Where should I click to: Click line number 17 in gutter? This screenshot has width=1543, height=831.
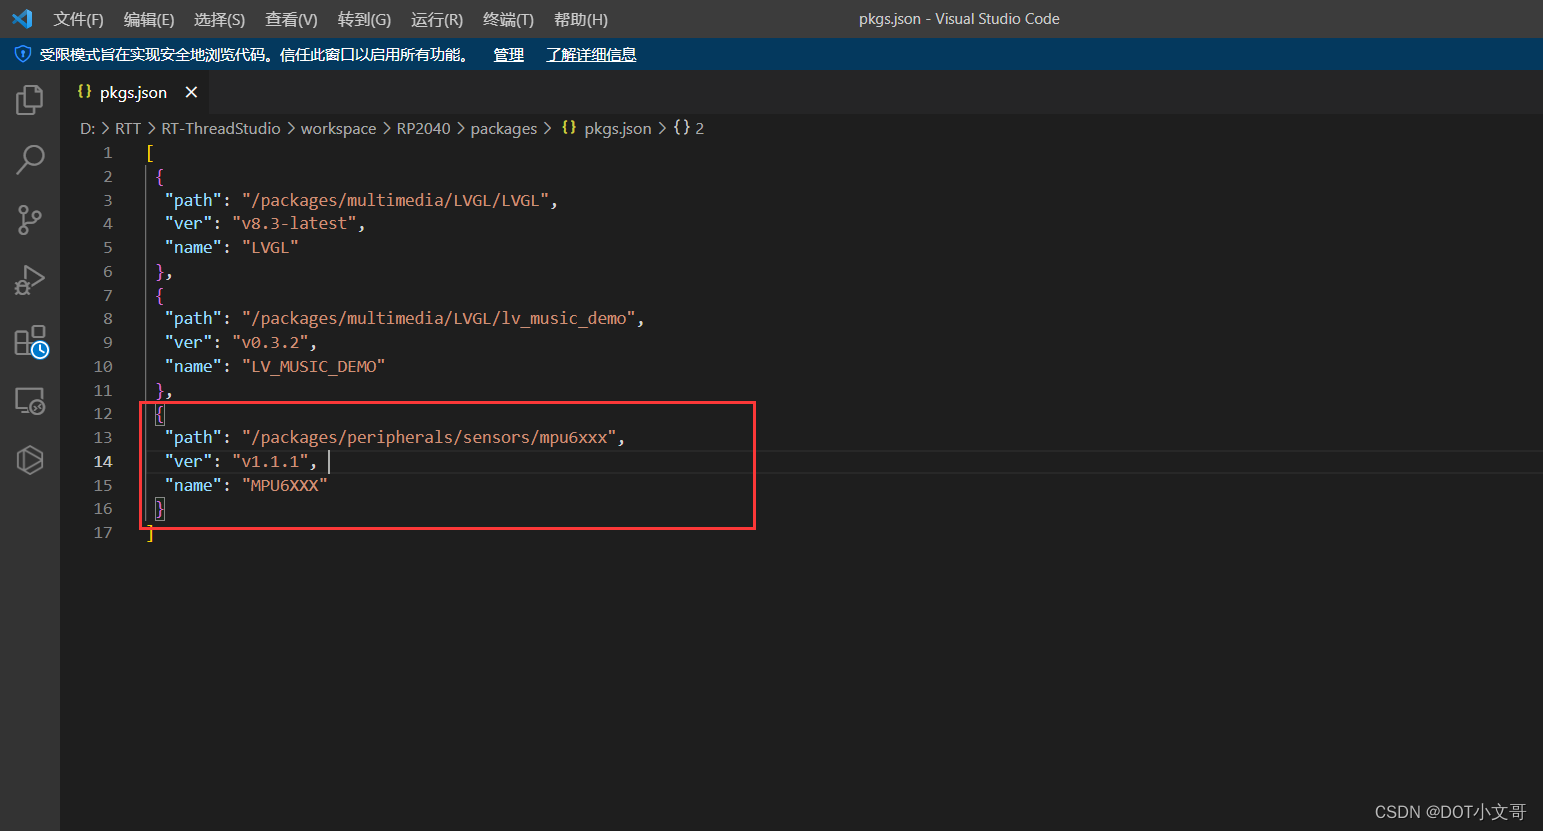tap(103, 533)
